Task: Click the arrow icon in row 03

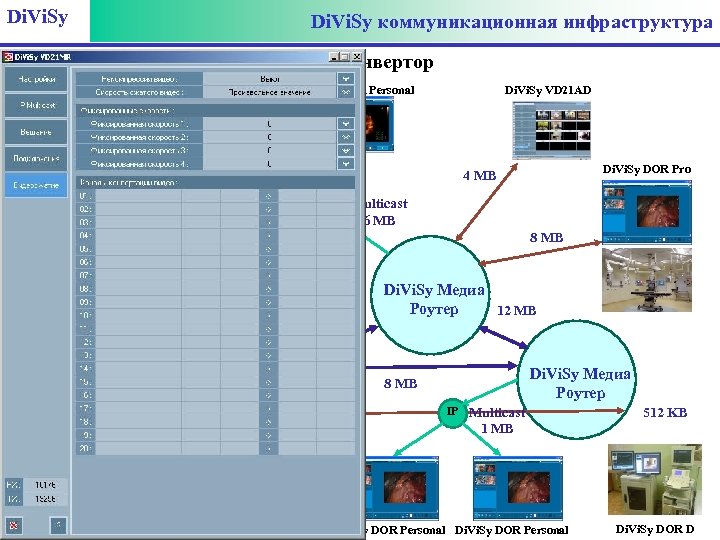Action: [x=269, y=223]
